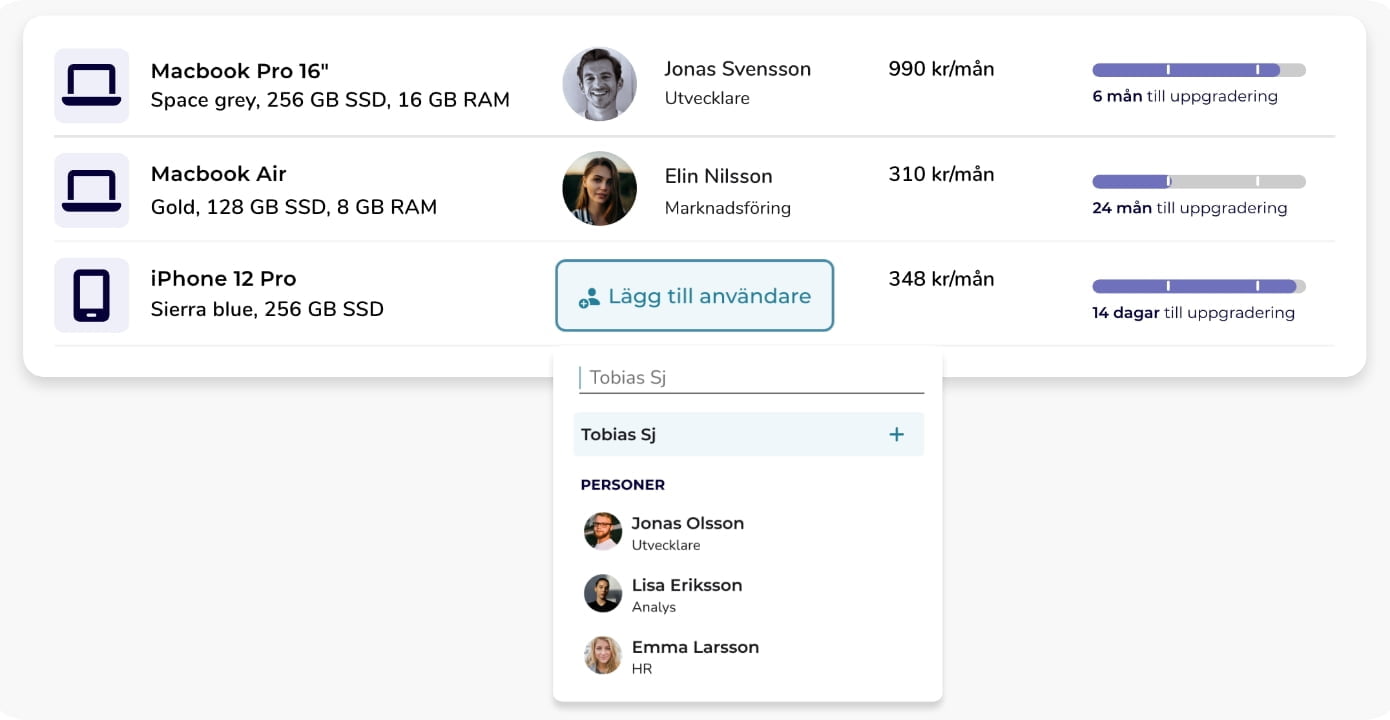Viewport: 1390px width, 720px height.
Task: Click Lisa Eriksson's avatar in the list
Action: pos(603,594)
